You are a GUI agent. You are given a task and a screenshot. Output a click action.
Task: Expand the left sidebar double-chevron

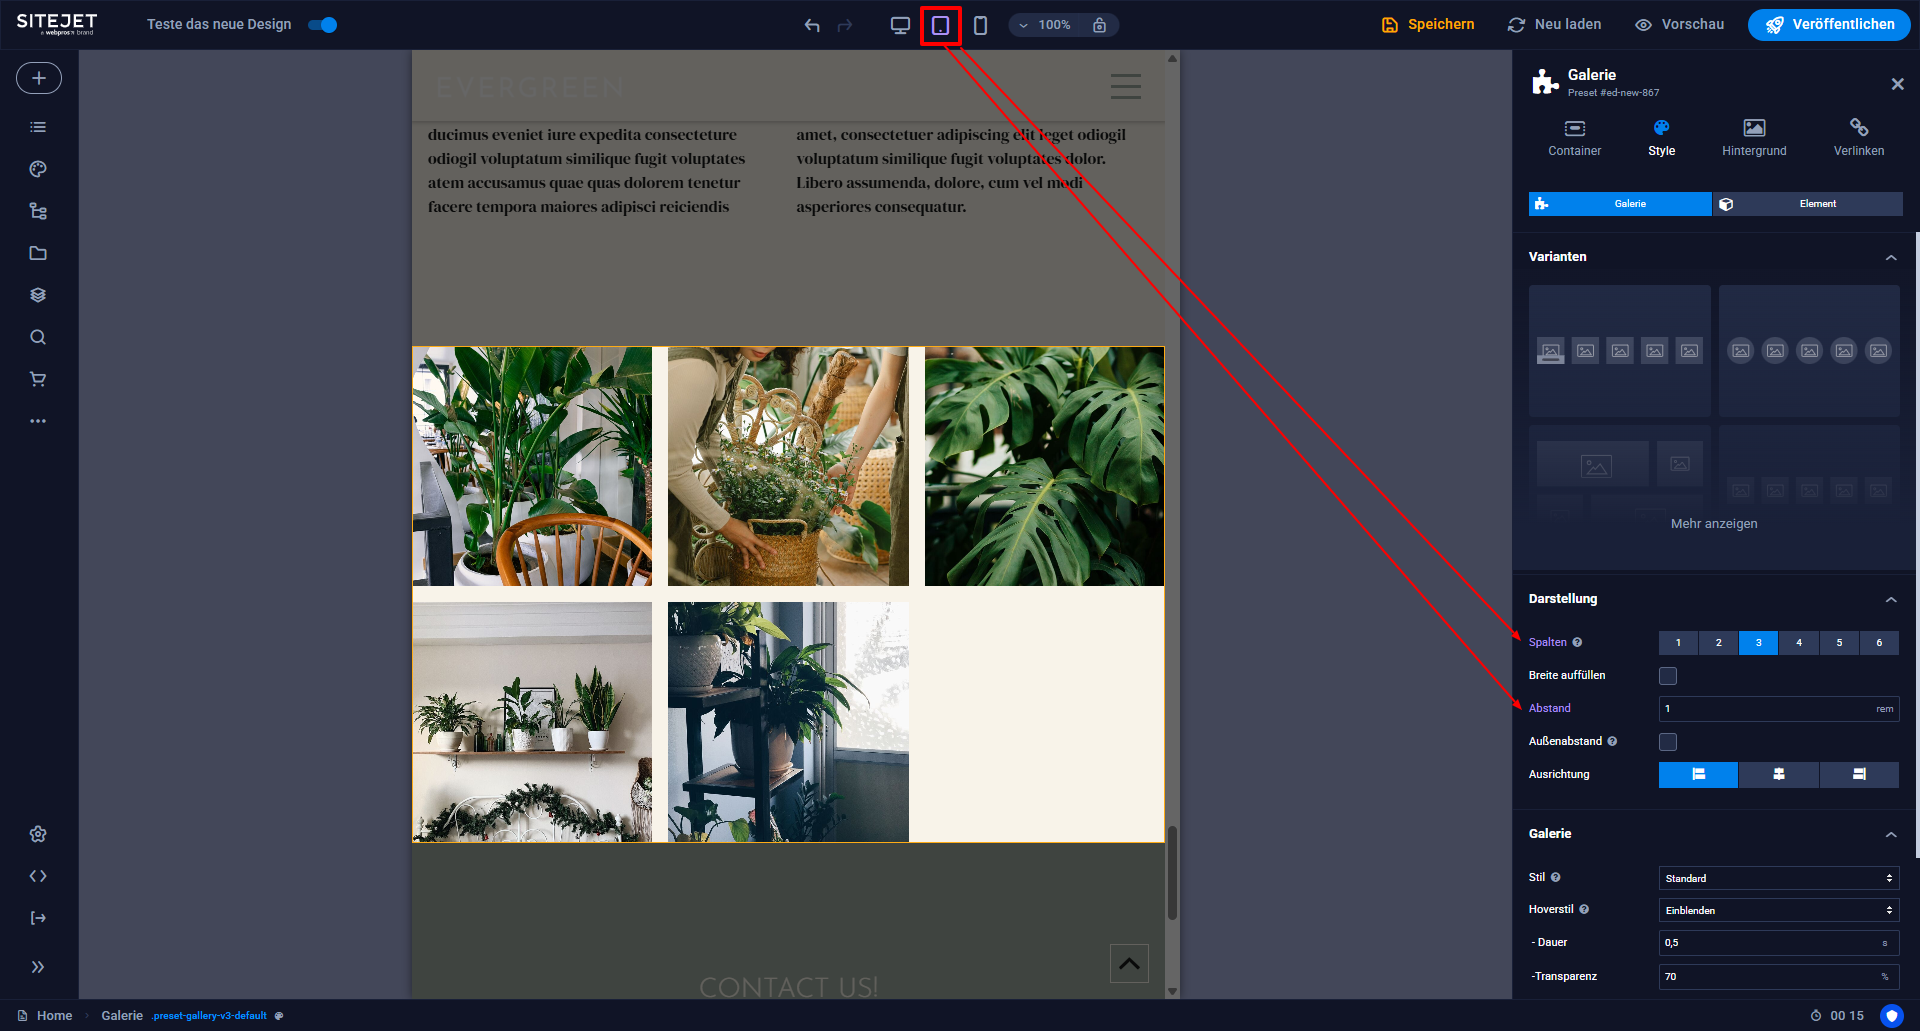[x=38, y=967]
